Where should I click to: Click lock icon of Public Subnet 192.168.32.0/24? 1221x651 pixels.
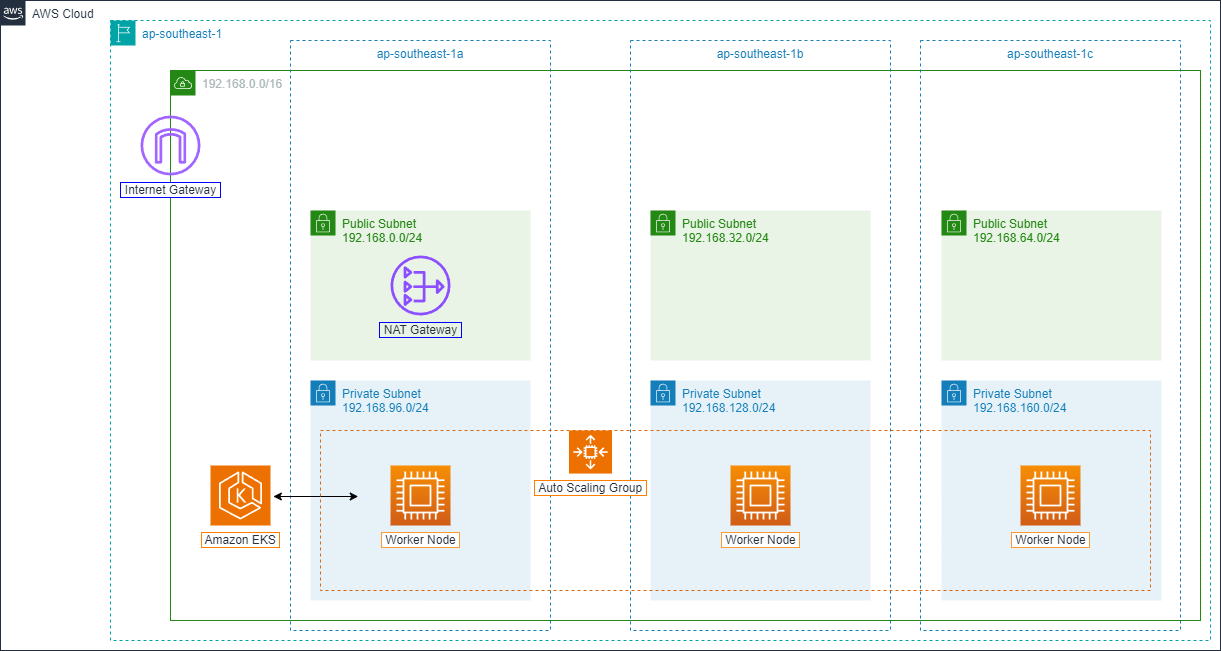pyautogui.click(x=663, y=223)
